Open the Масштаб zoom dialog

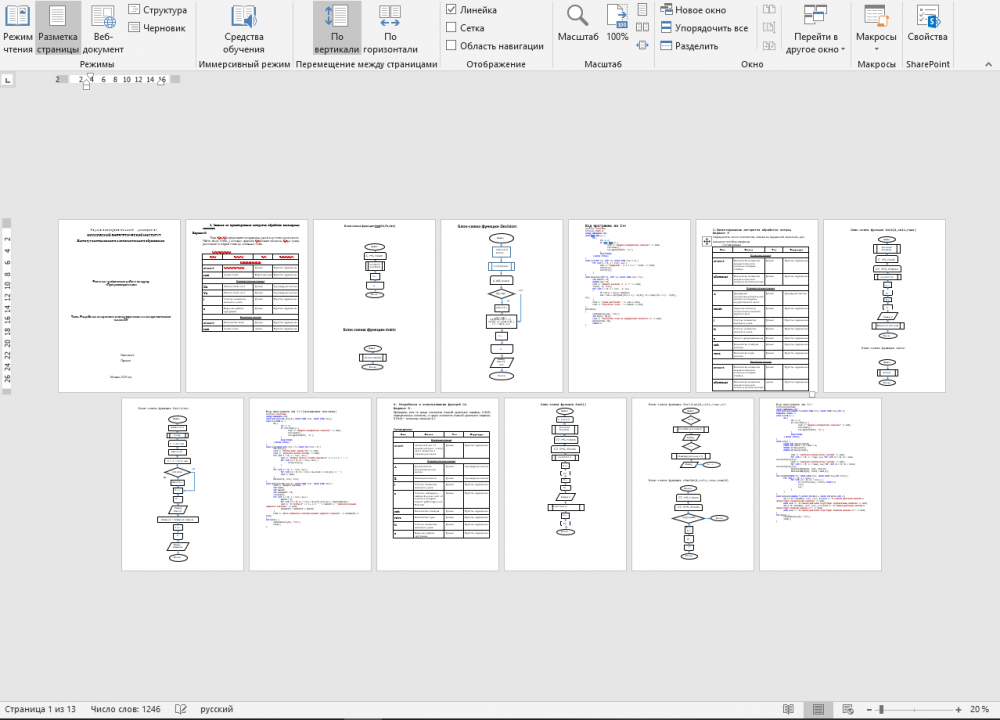tap(577, 25)
